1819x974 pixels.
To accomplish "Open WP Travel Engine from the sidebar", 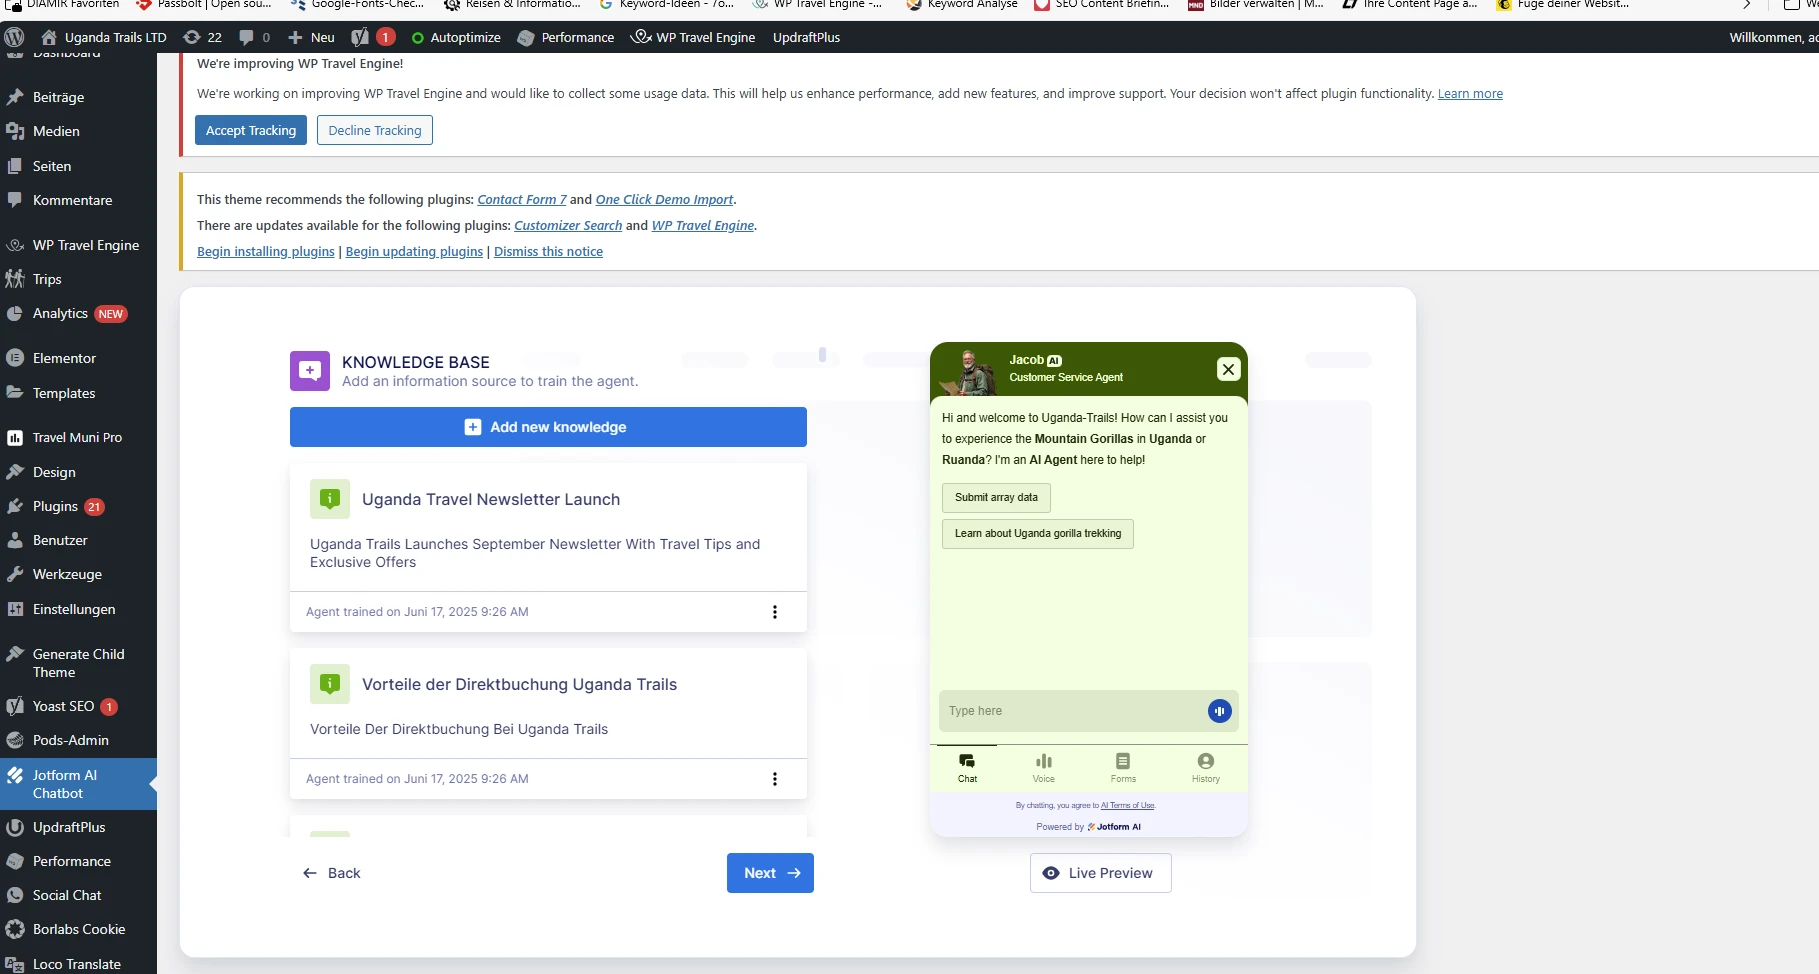I will pyautogui.click(x=85, y=245).
